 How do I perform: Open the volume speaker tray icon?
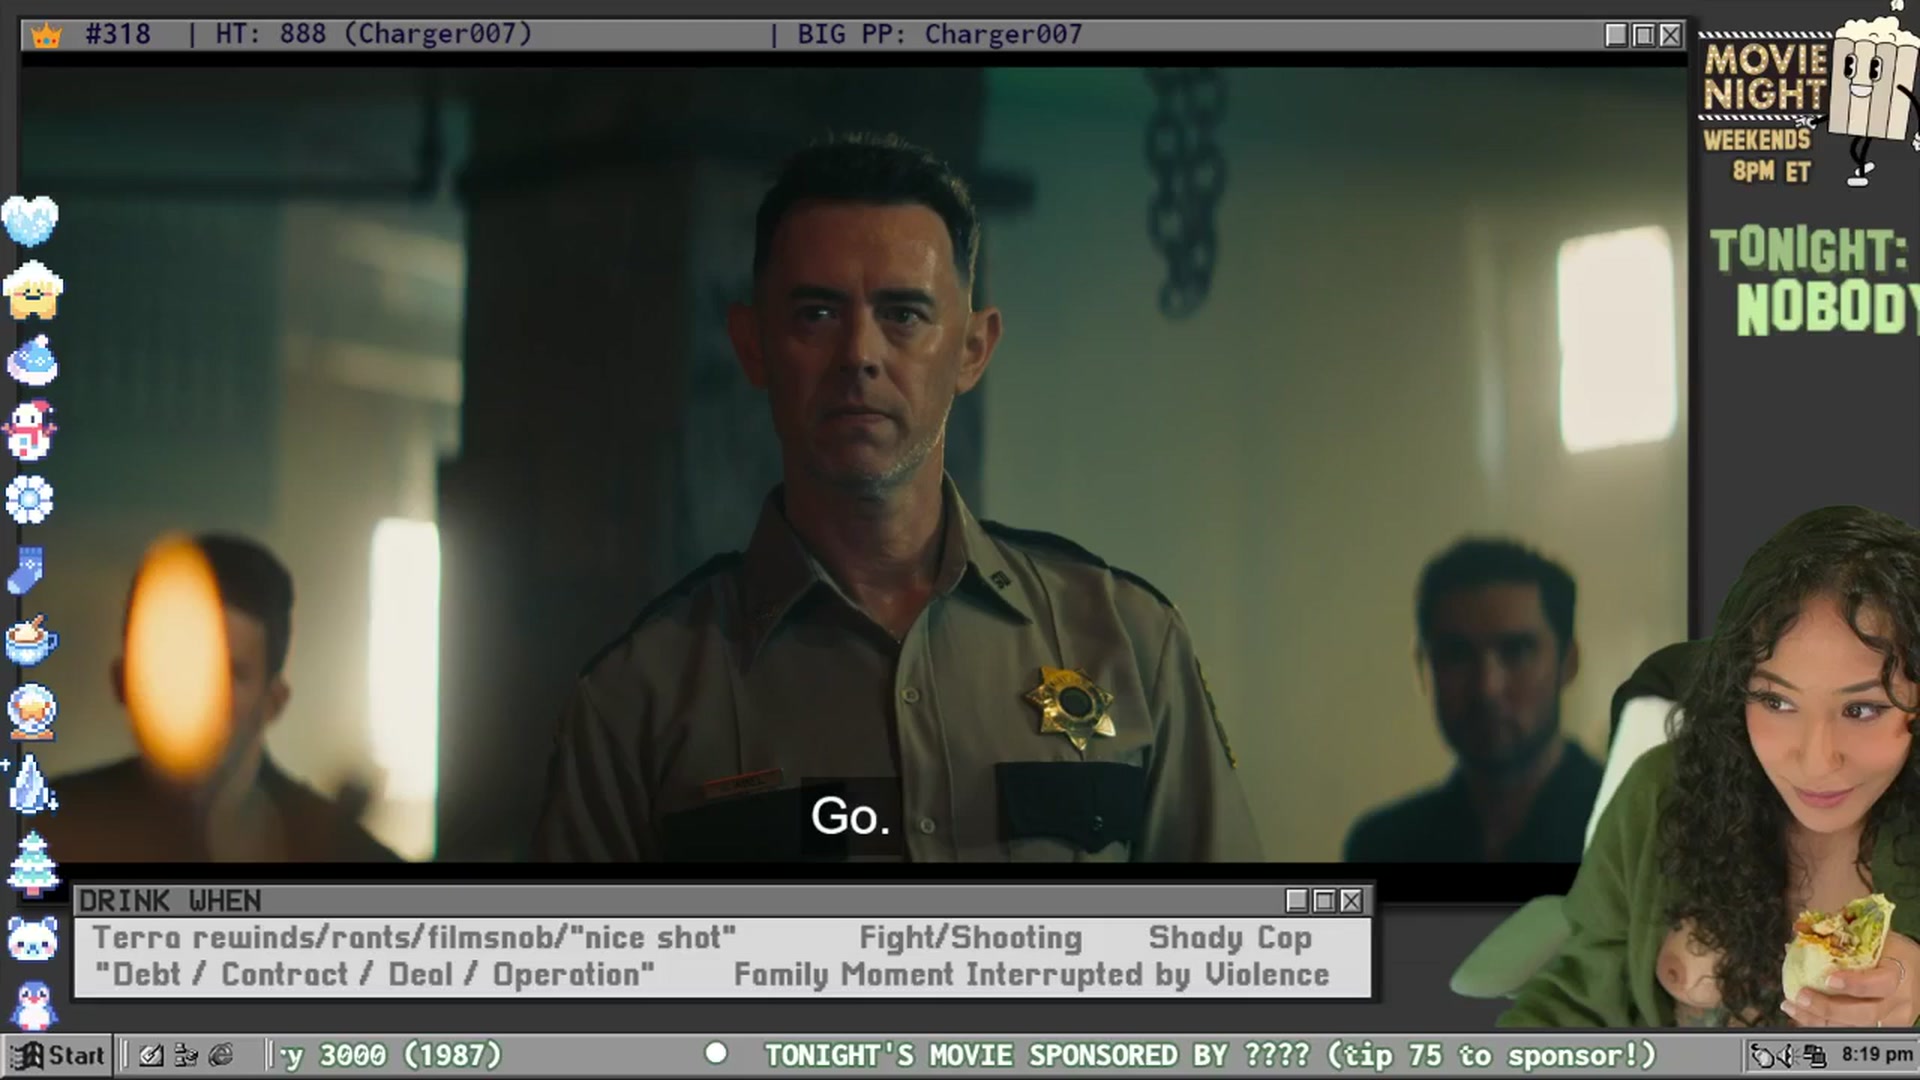click(x=1788, y=1055)
